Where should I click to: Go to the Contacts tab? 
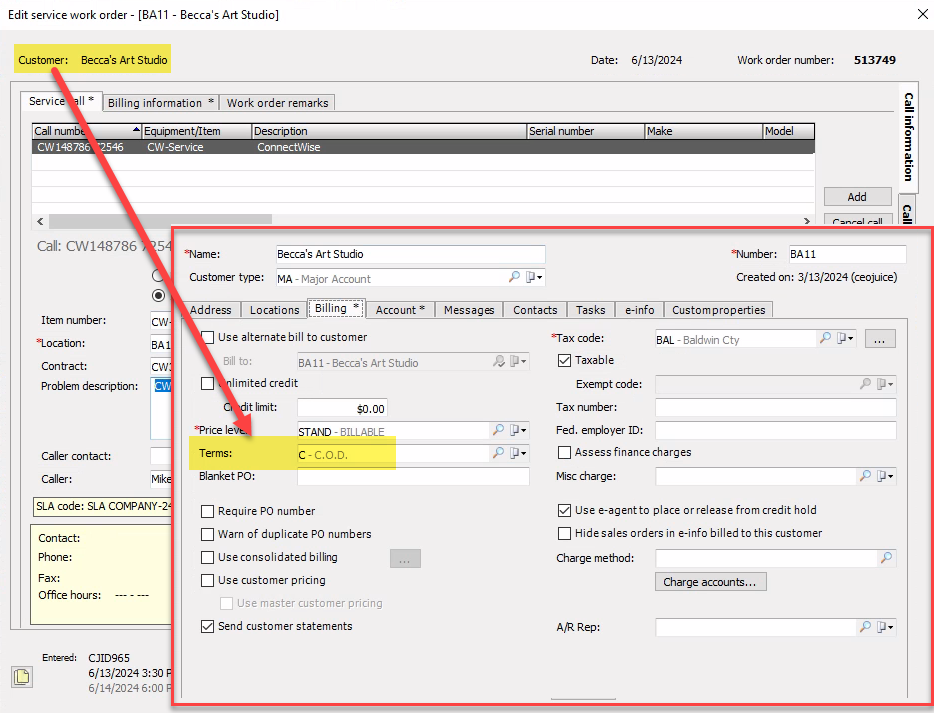click(x=536, y=310)
